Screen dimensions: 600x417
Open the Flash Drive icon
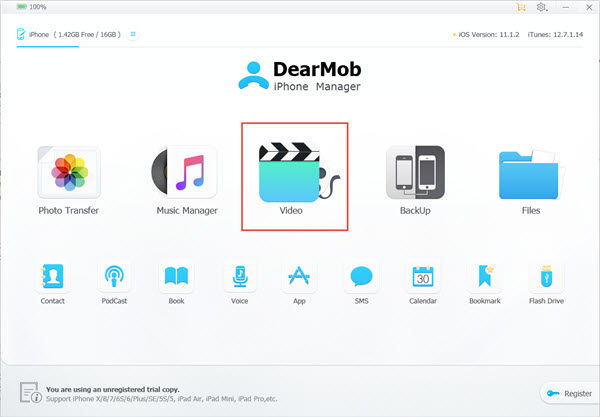pos(546,276)
